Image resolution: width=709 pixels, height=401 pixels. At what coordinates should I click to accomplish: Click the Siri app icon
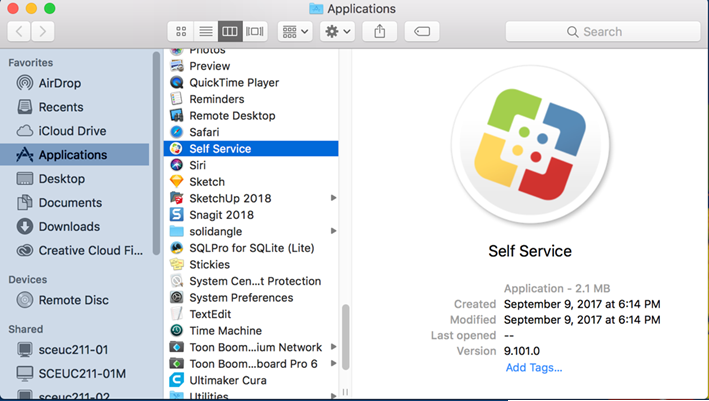click(x=176, y=165)
